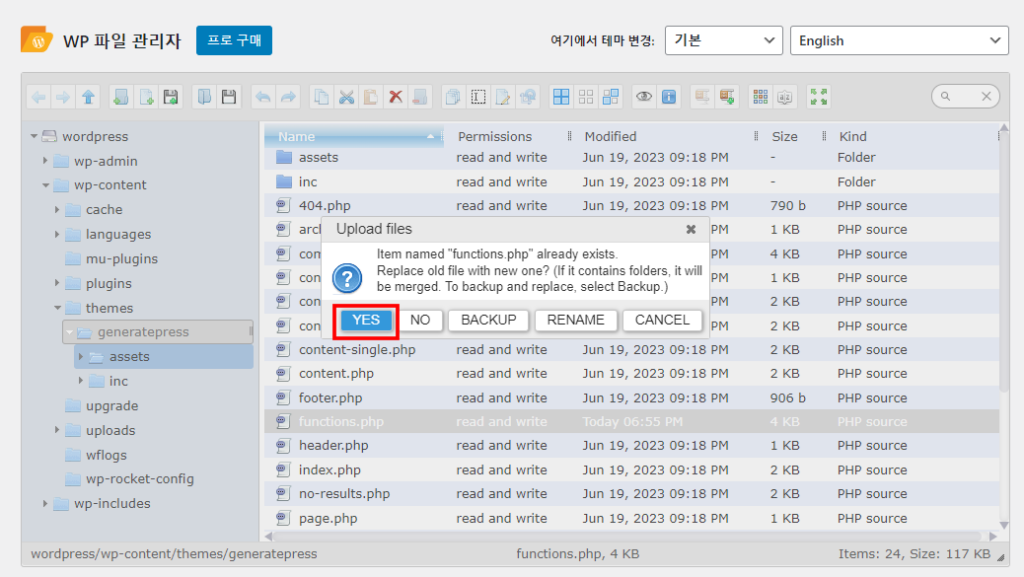Open the theme dropdown showing 기본

[x=724, y=40]
